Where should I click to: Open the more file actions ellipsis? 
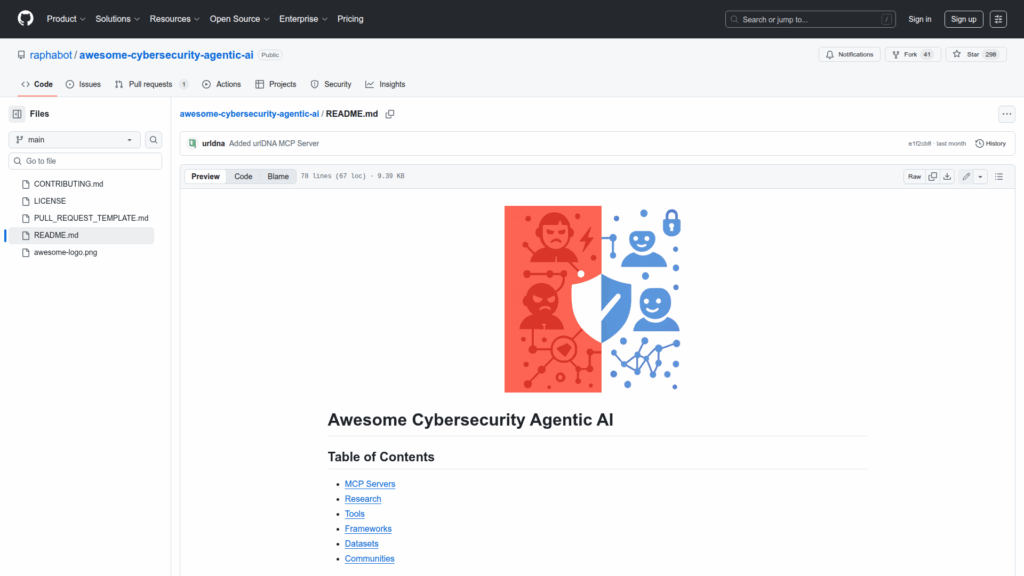(x=1006, y=114)
